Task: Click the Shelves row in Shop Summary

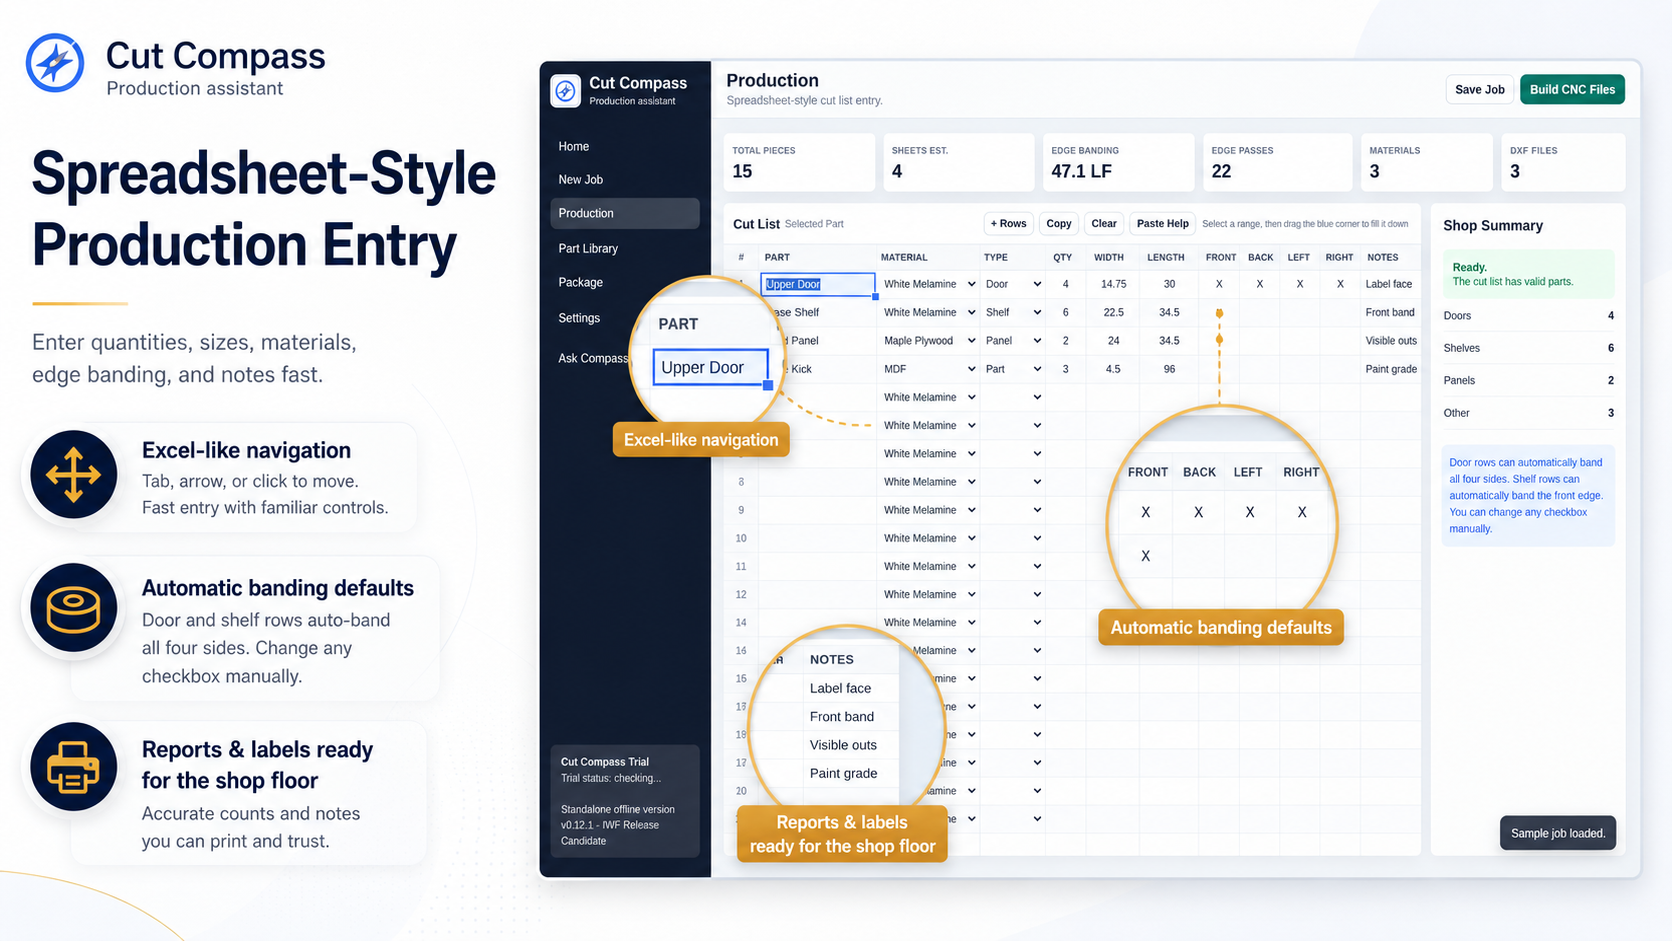Action: coord(1528,348)
